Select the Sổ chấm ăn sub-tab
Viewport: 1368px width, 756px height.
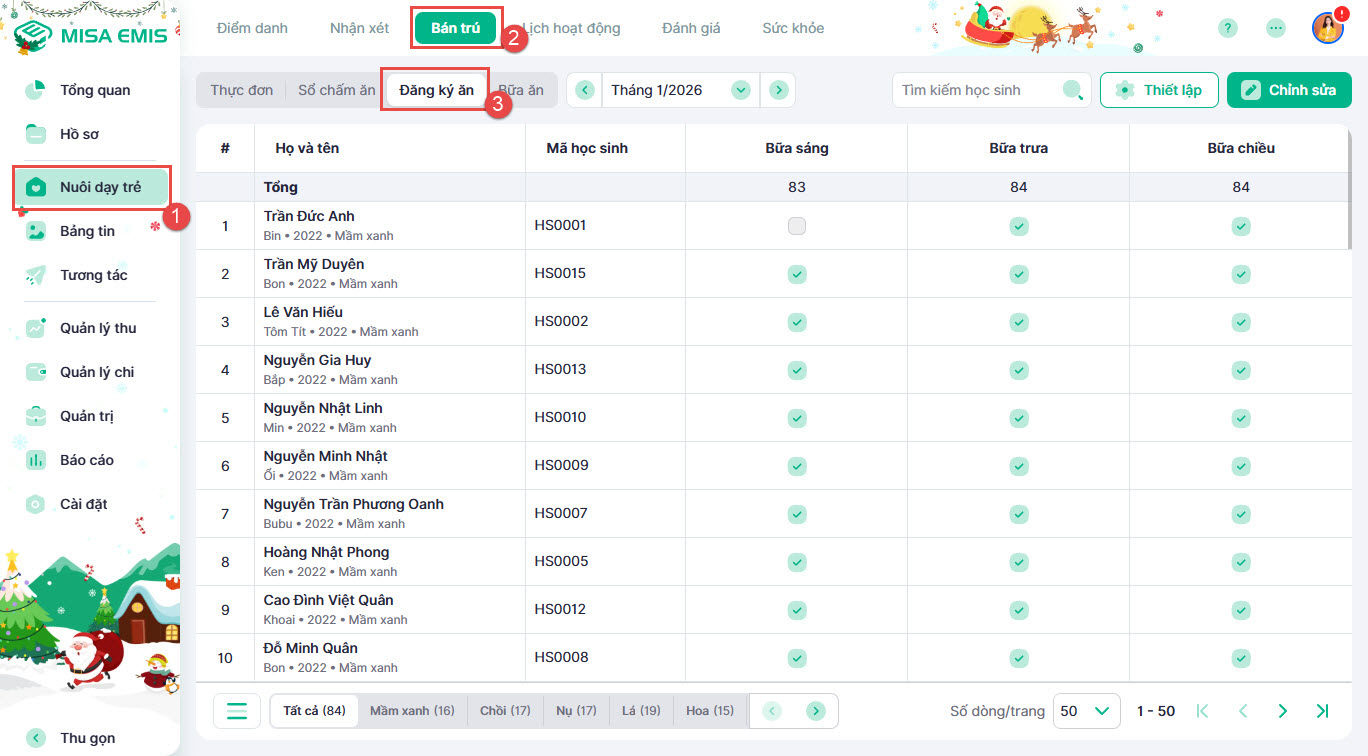[x=337, y=90]
